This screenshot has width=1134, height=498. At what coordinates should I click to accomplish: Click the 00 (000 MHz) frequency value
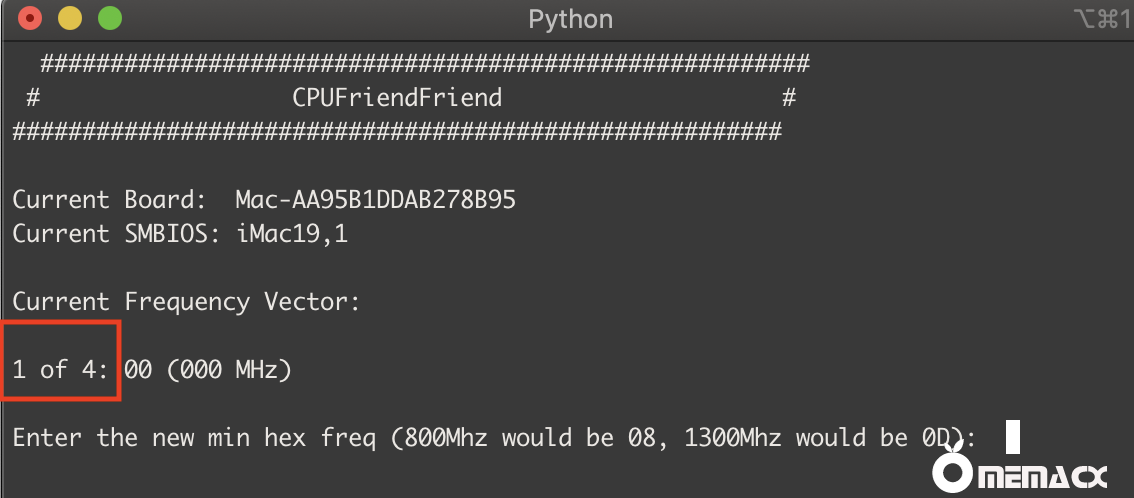(207, 370)
